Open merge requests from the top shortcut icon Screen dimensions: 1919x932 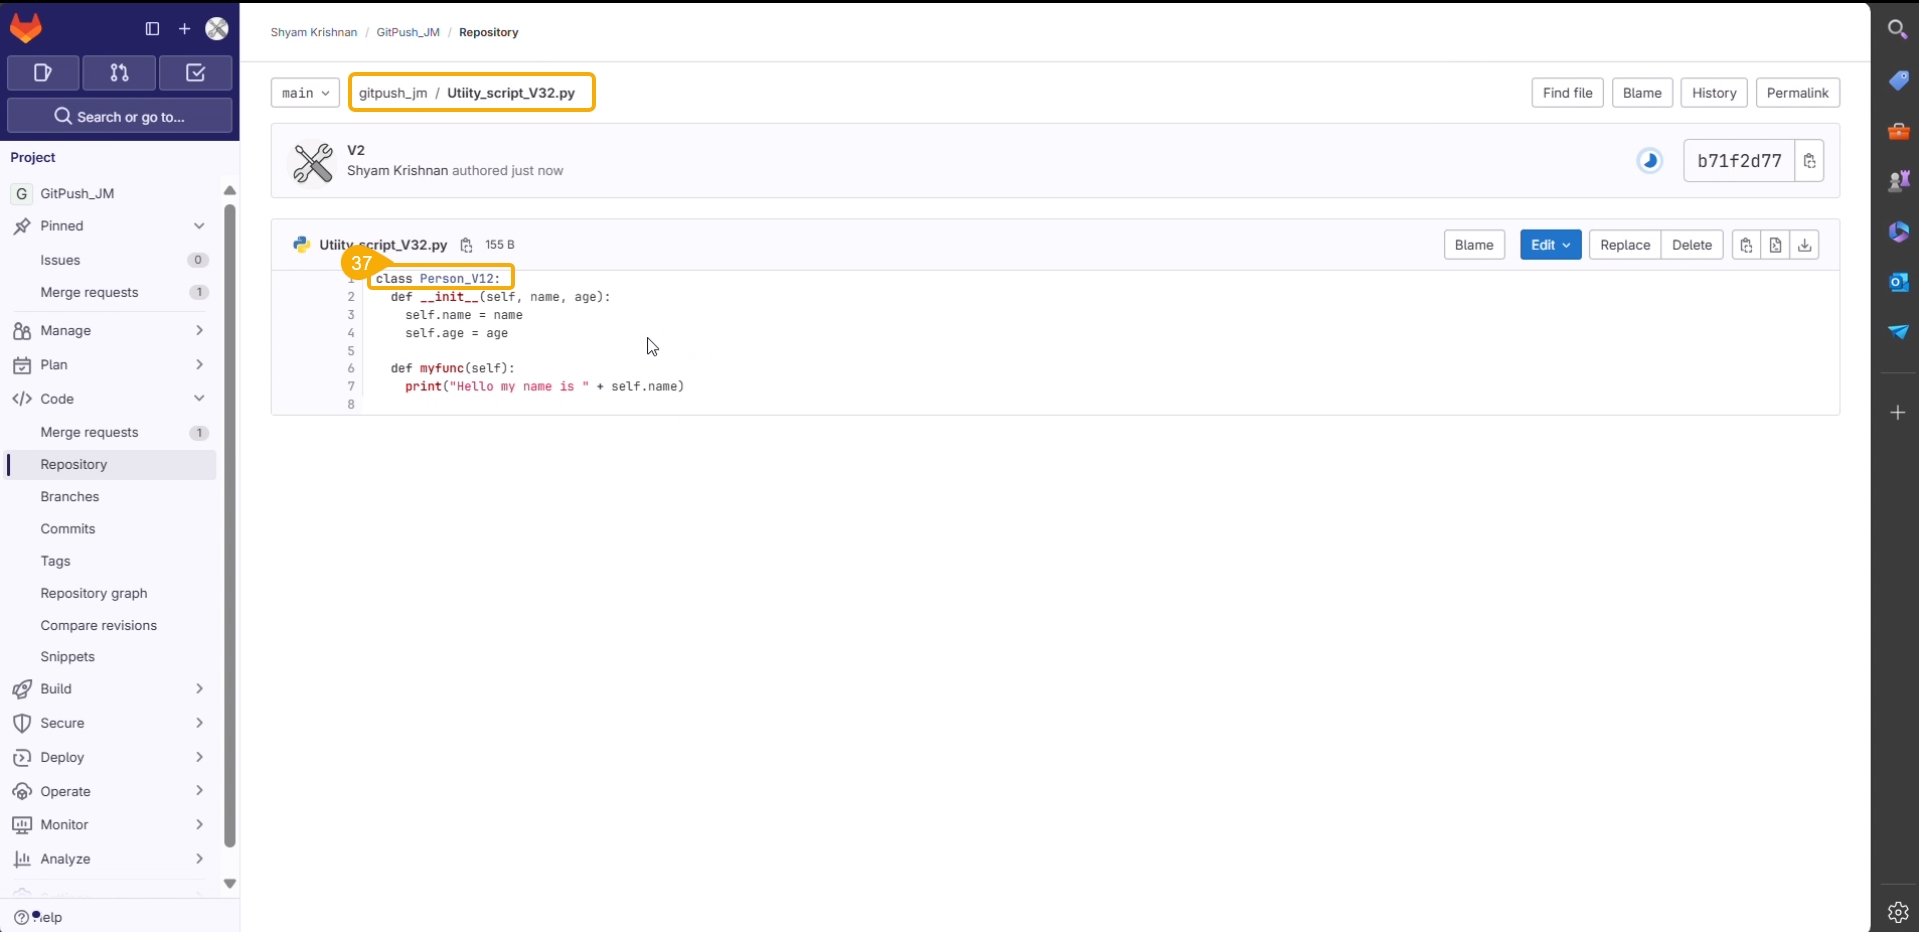point(119,73)
